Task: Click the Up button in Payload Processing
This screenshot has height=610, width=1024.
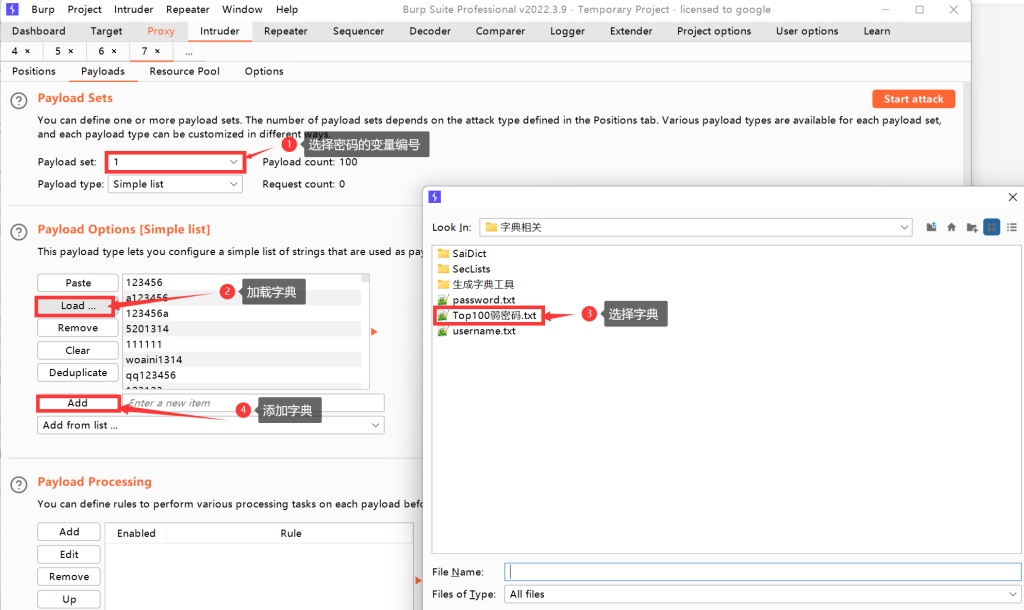Action: 69,600
